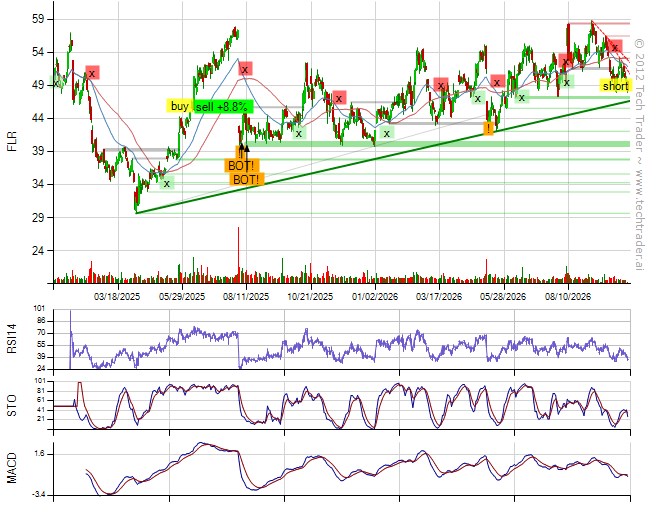
Task: Select the 05/28/2026 date label
Action: point(503,297)
